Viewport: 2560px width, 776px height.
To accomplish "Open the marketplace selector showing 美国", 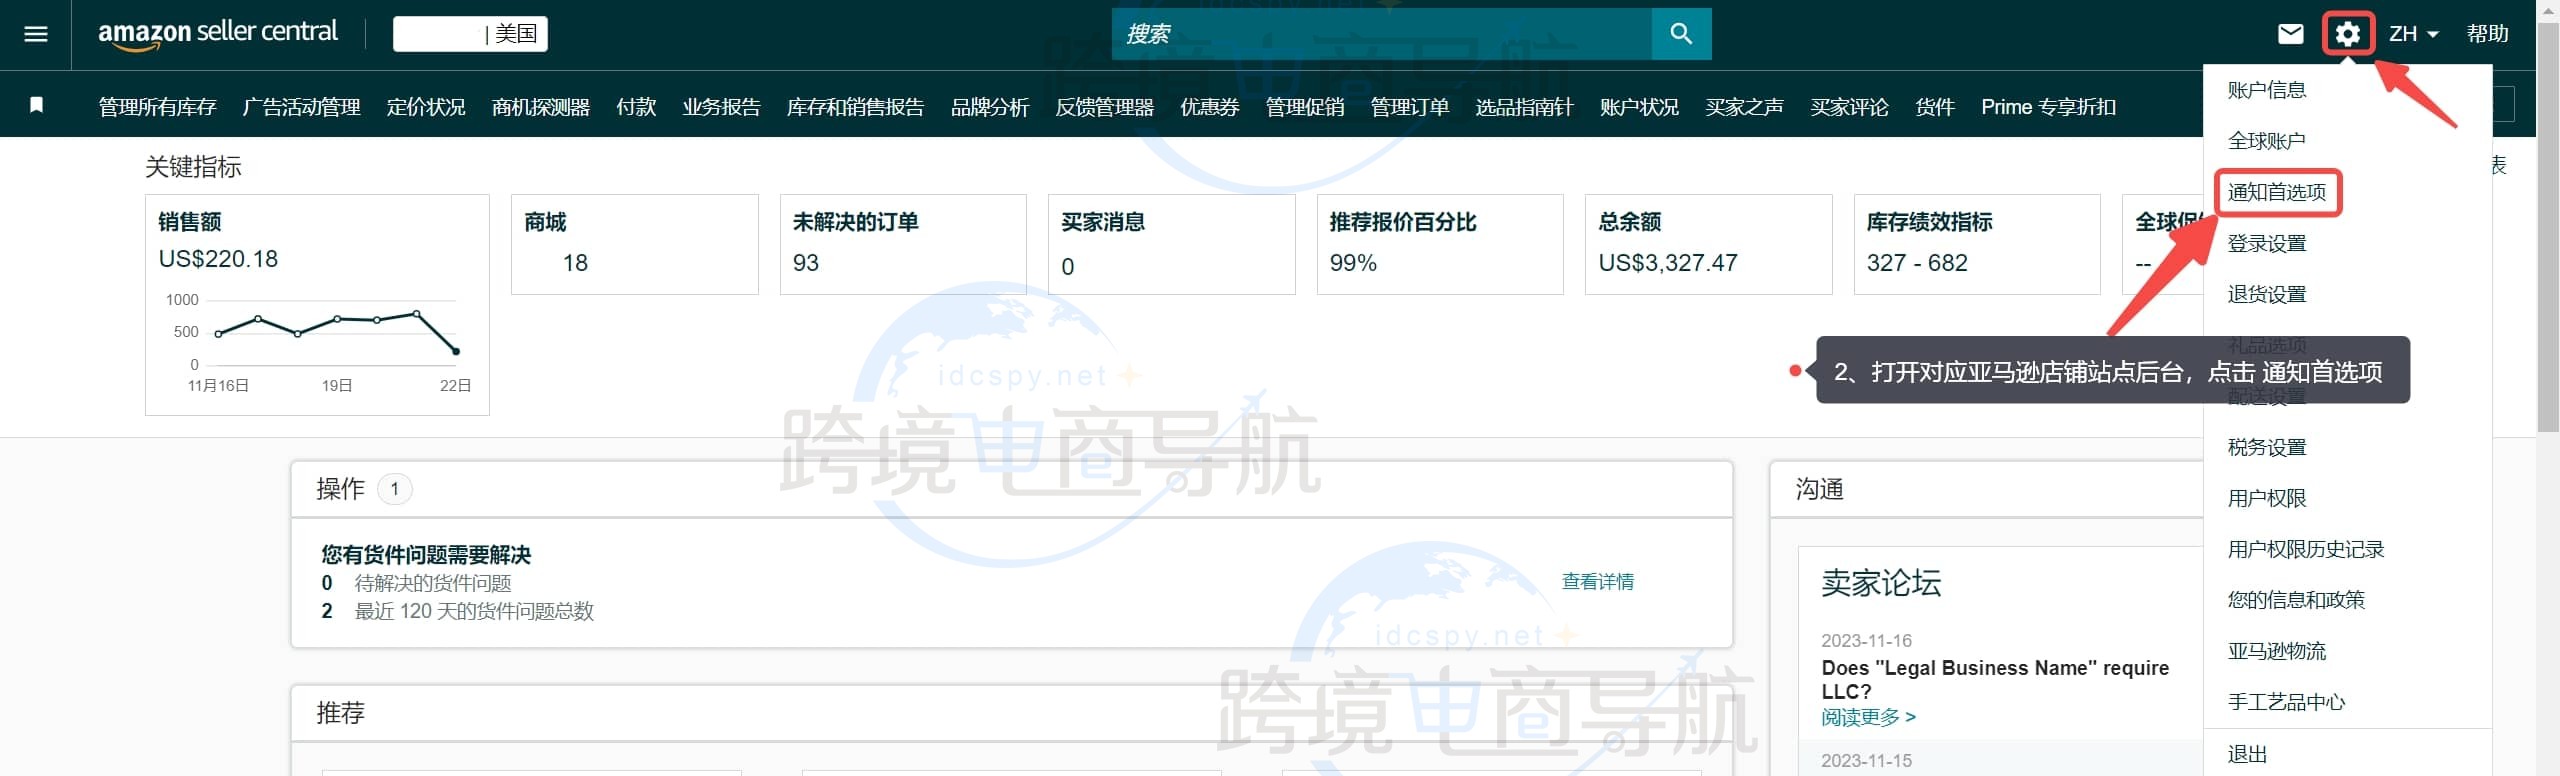I will (470, 34).
